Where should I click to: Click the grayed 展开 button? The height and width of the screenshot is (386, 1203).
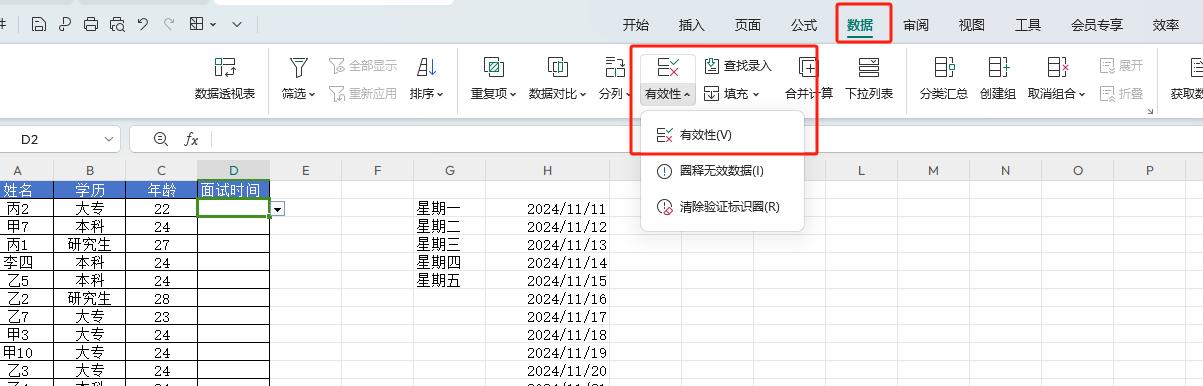pyautogui.click(x=1121, y=66)
